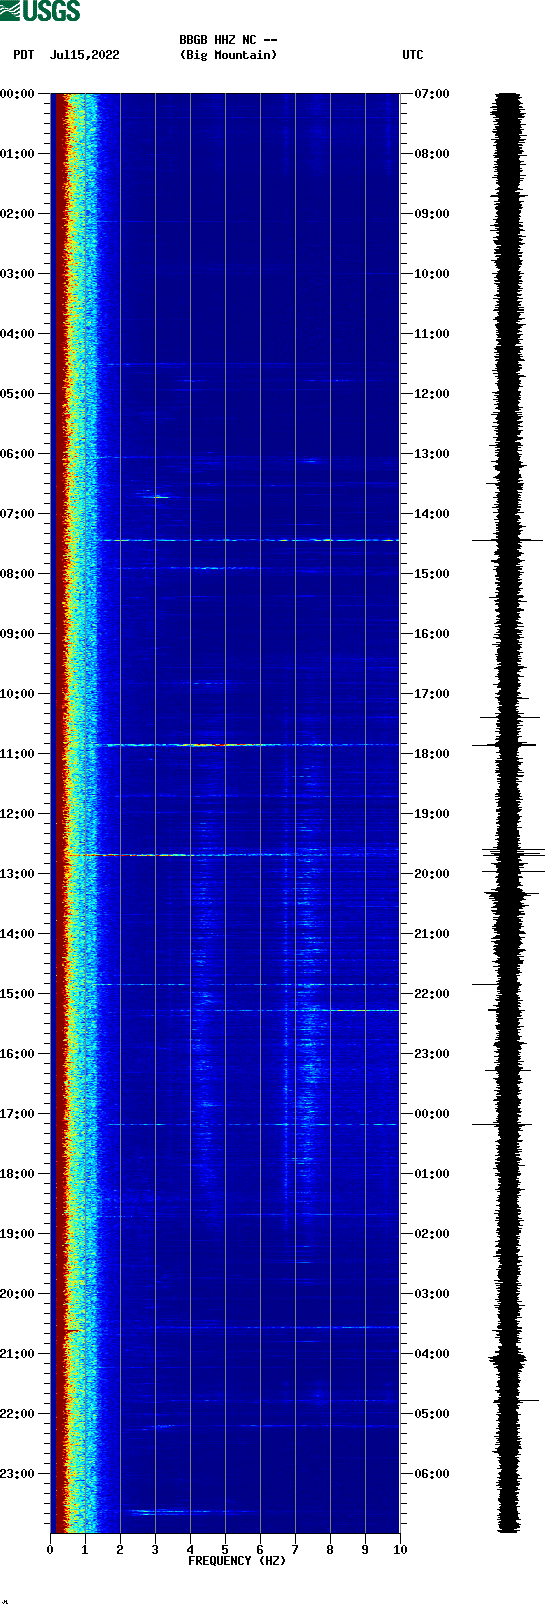Click the 10 Hz frequency tick label
The image size is (552, 1613).
coord(400,1550)
